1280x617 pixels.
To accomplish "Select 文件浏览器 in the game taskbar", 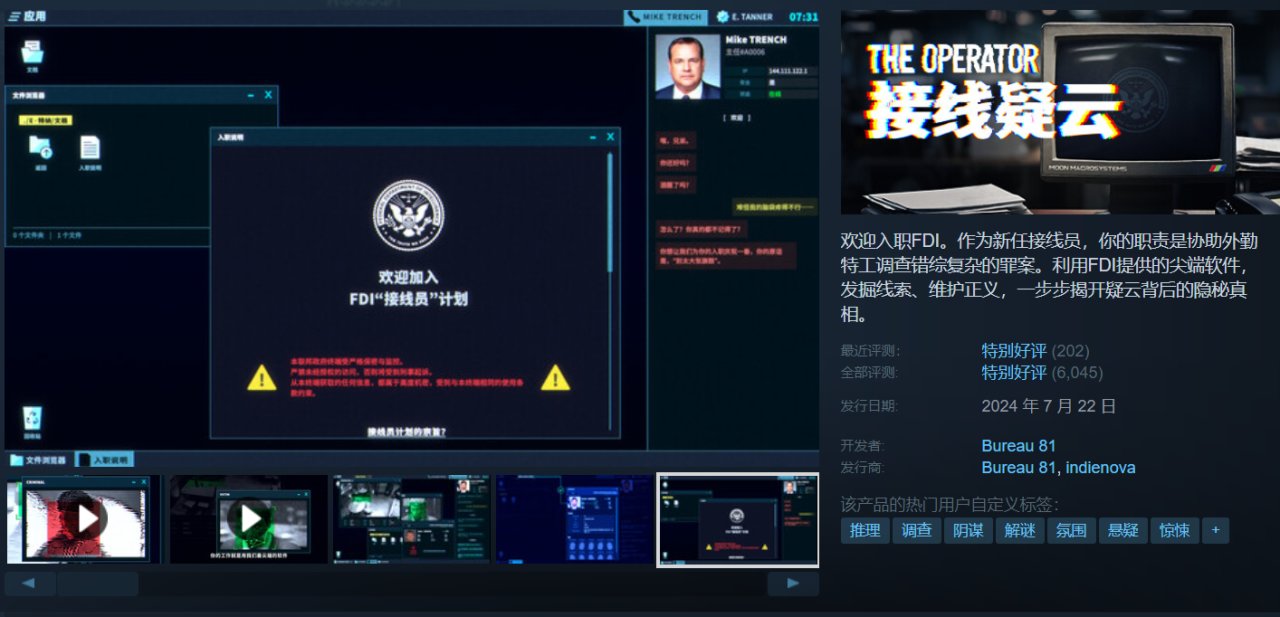I will 39,460.
